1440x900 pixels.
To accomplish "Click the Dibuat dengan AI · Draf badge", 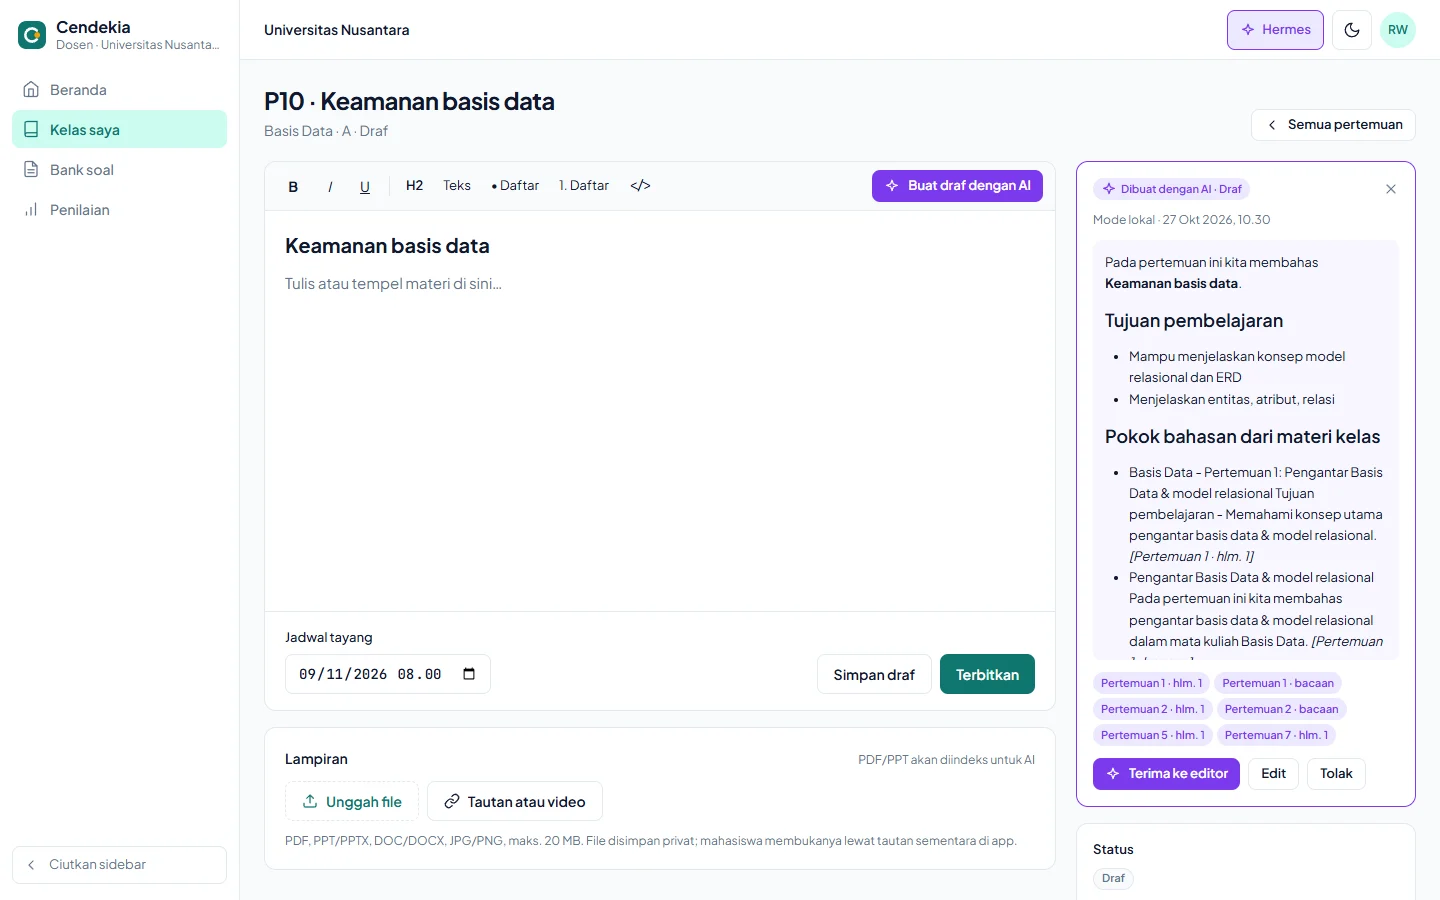I will 1172,189.
